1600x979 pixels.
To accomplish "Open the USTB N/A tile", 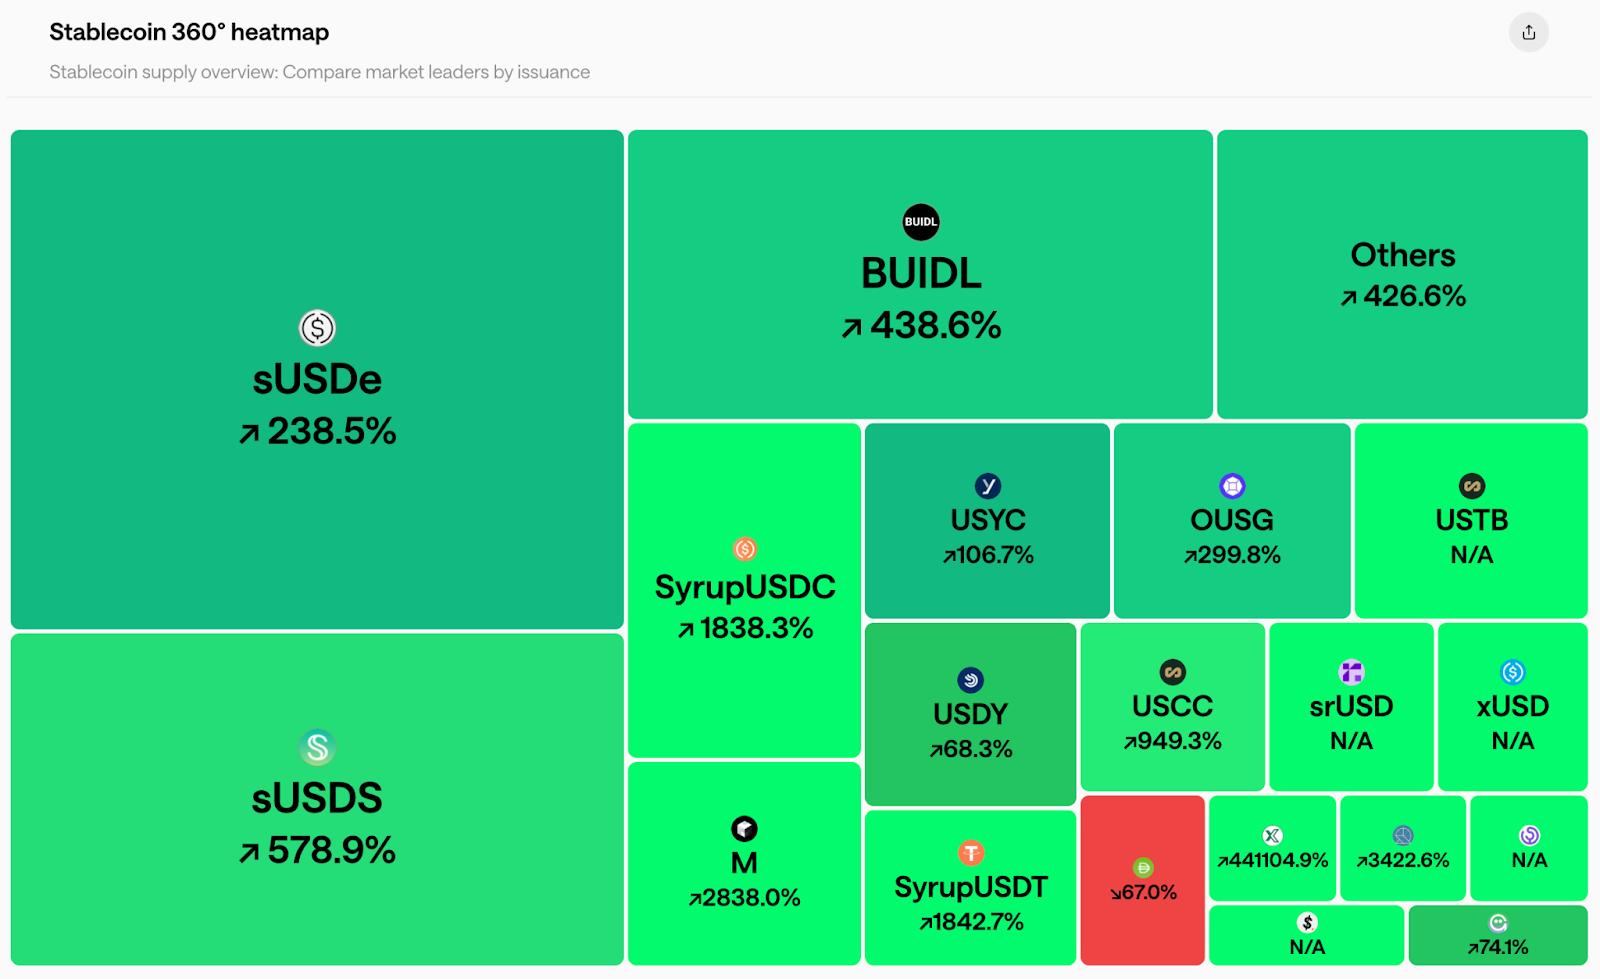I will [1471, 521].
